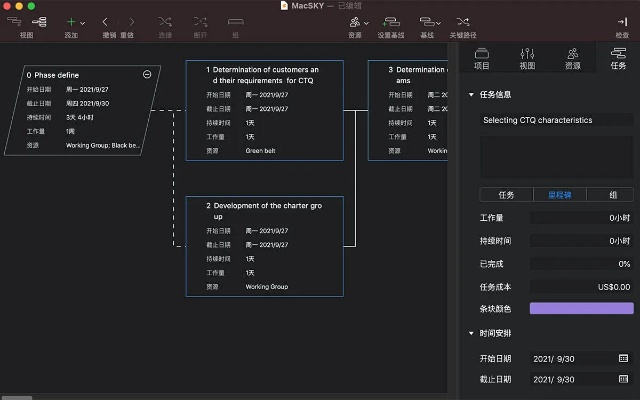
Task: Click the Undo (撤销) left arrow
Action: 107,21
